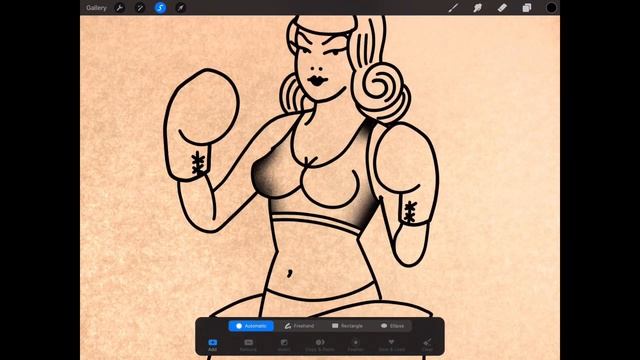This screenshot has width=640, height=360.
Task: Return to the Gallery
Action: pyautogui.click(x=96, y=8)
